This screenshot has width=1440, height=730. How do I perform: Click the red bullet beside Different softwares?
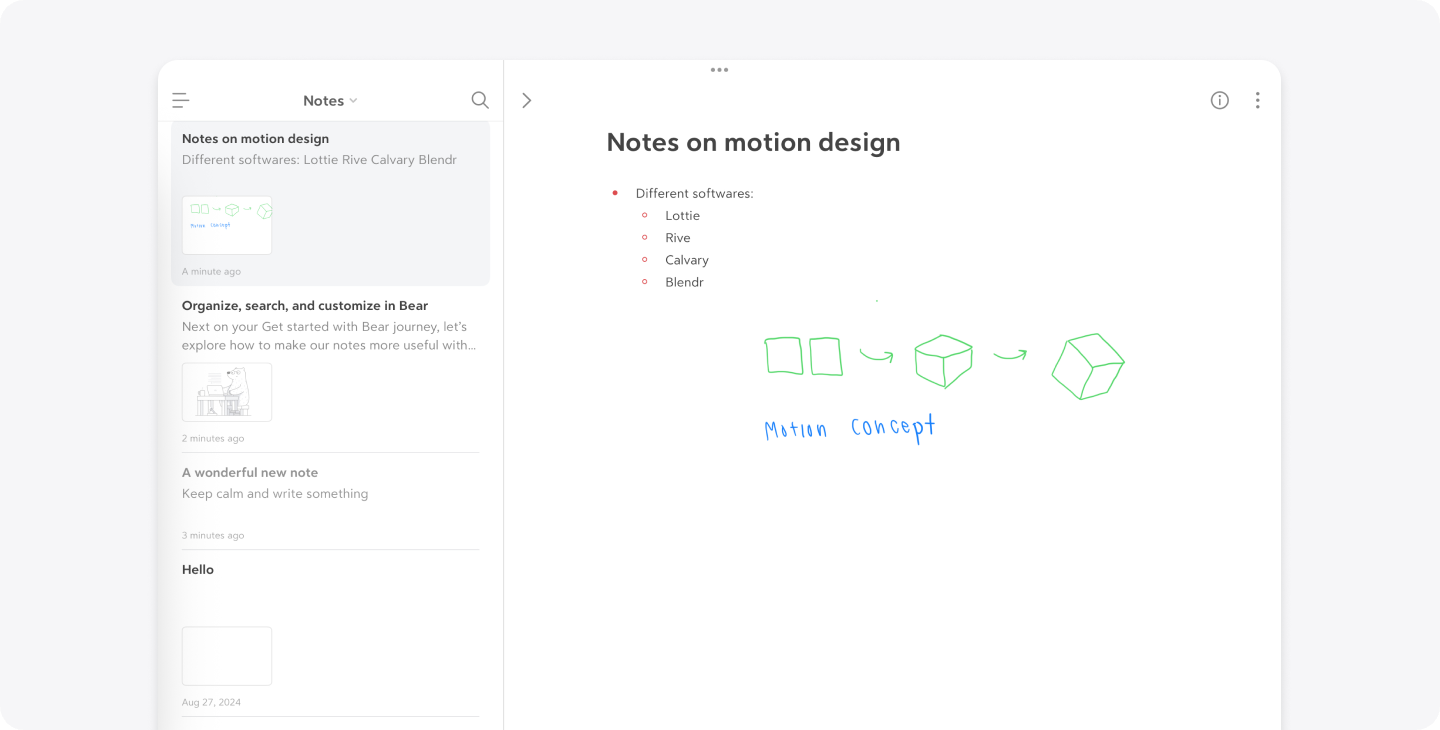[614, 192]
